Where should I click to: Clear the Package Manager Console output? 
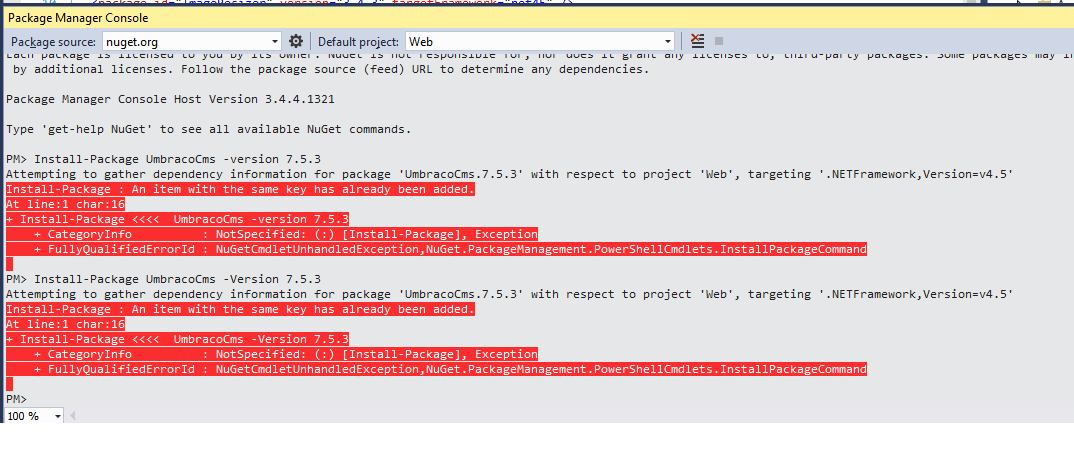[x=697, y=41]
